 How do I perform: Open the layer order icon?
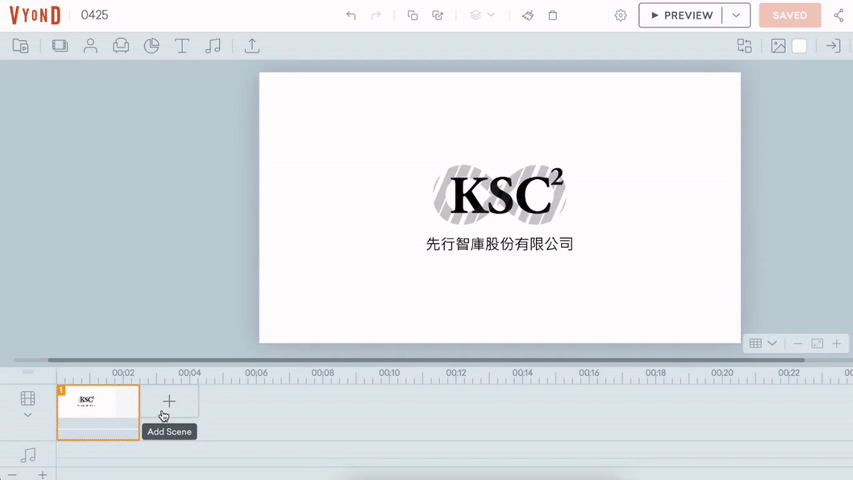(475, 15)
